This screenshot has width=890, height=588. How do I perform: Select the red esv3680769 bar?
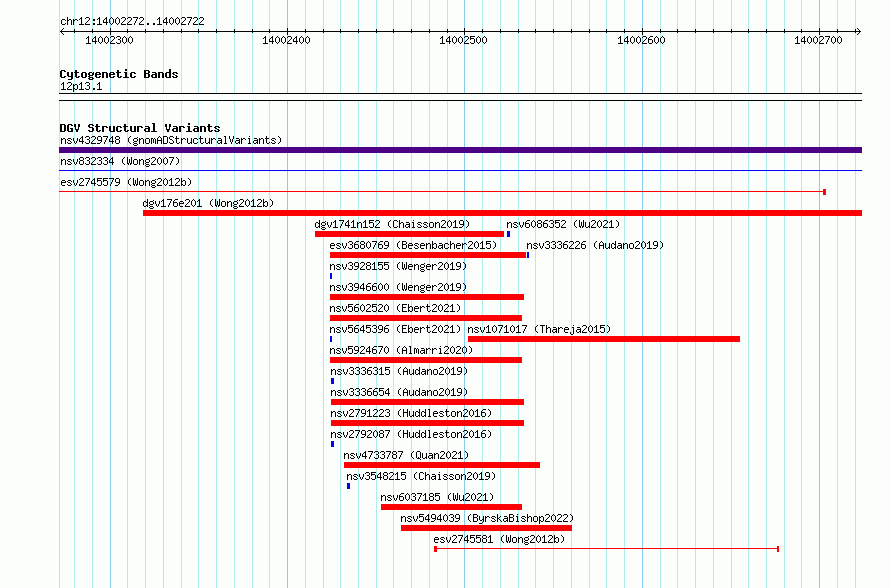pyautogui.click(x=428, y=255)
